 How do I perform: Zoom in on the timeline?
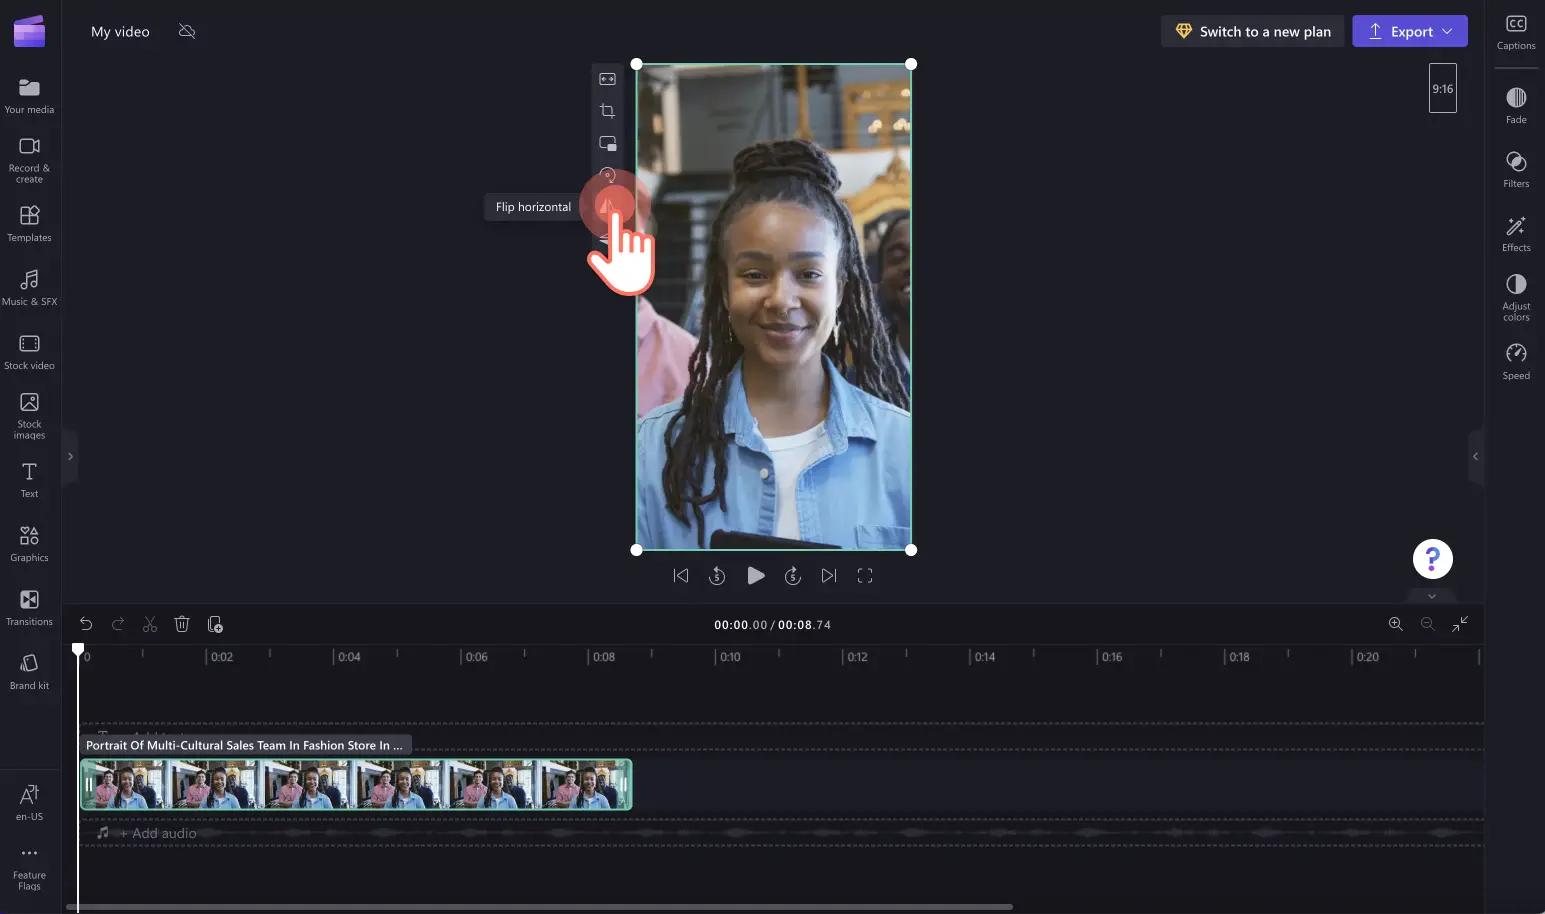pos(1396,624)
